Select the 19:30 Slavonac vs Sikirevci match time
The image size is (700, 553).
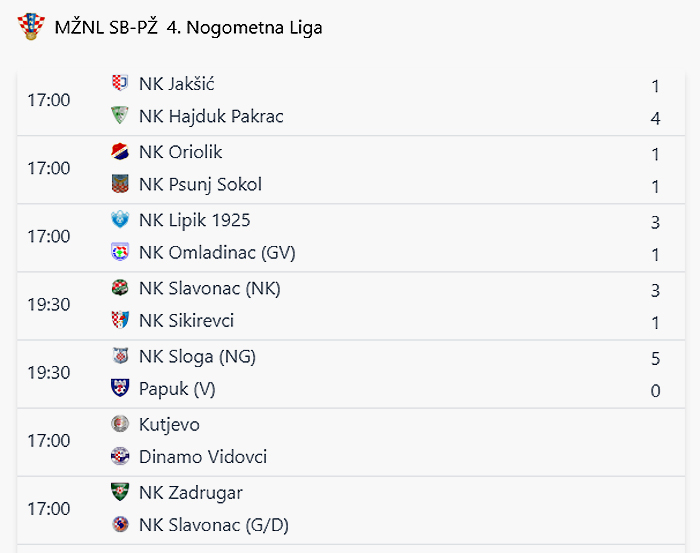(x=49, y=304)
